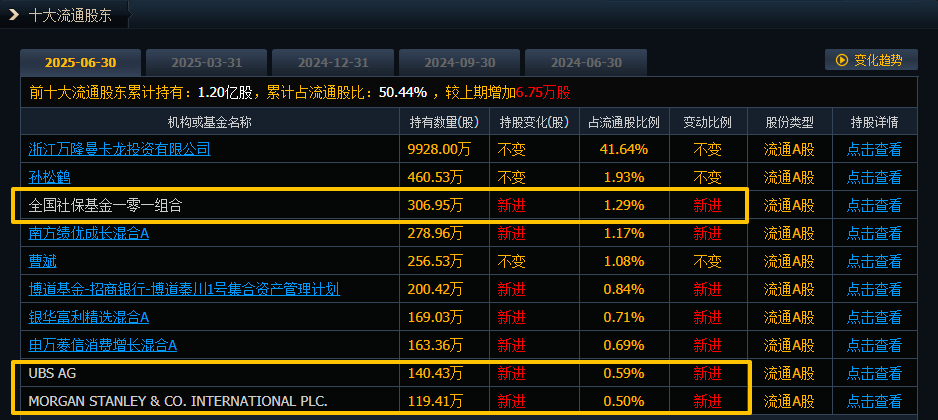Click the 机构或基金名称 column header

(210, 122)
